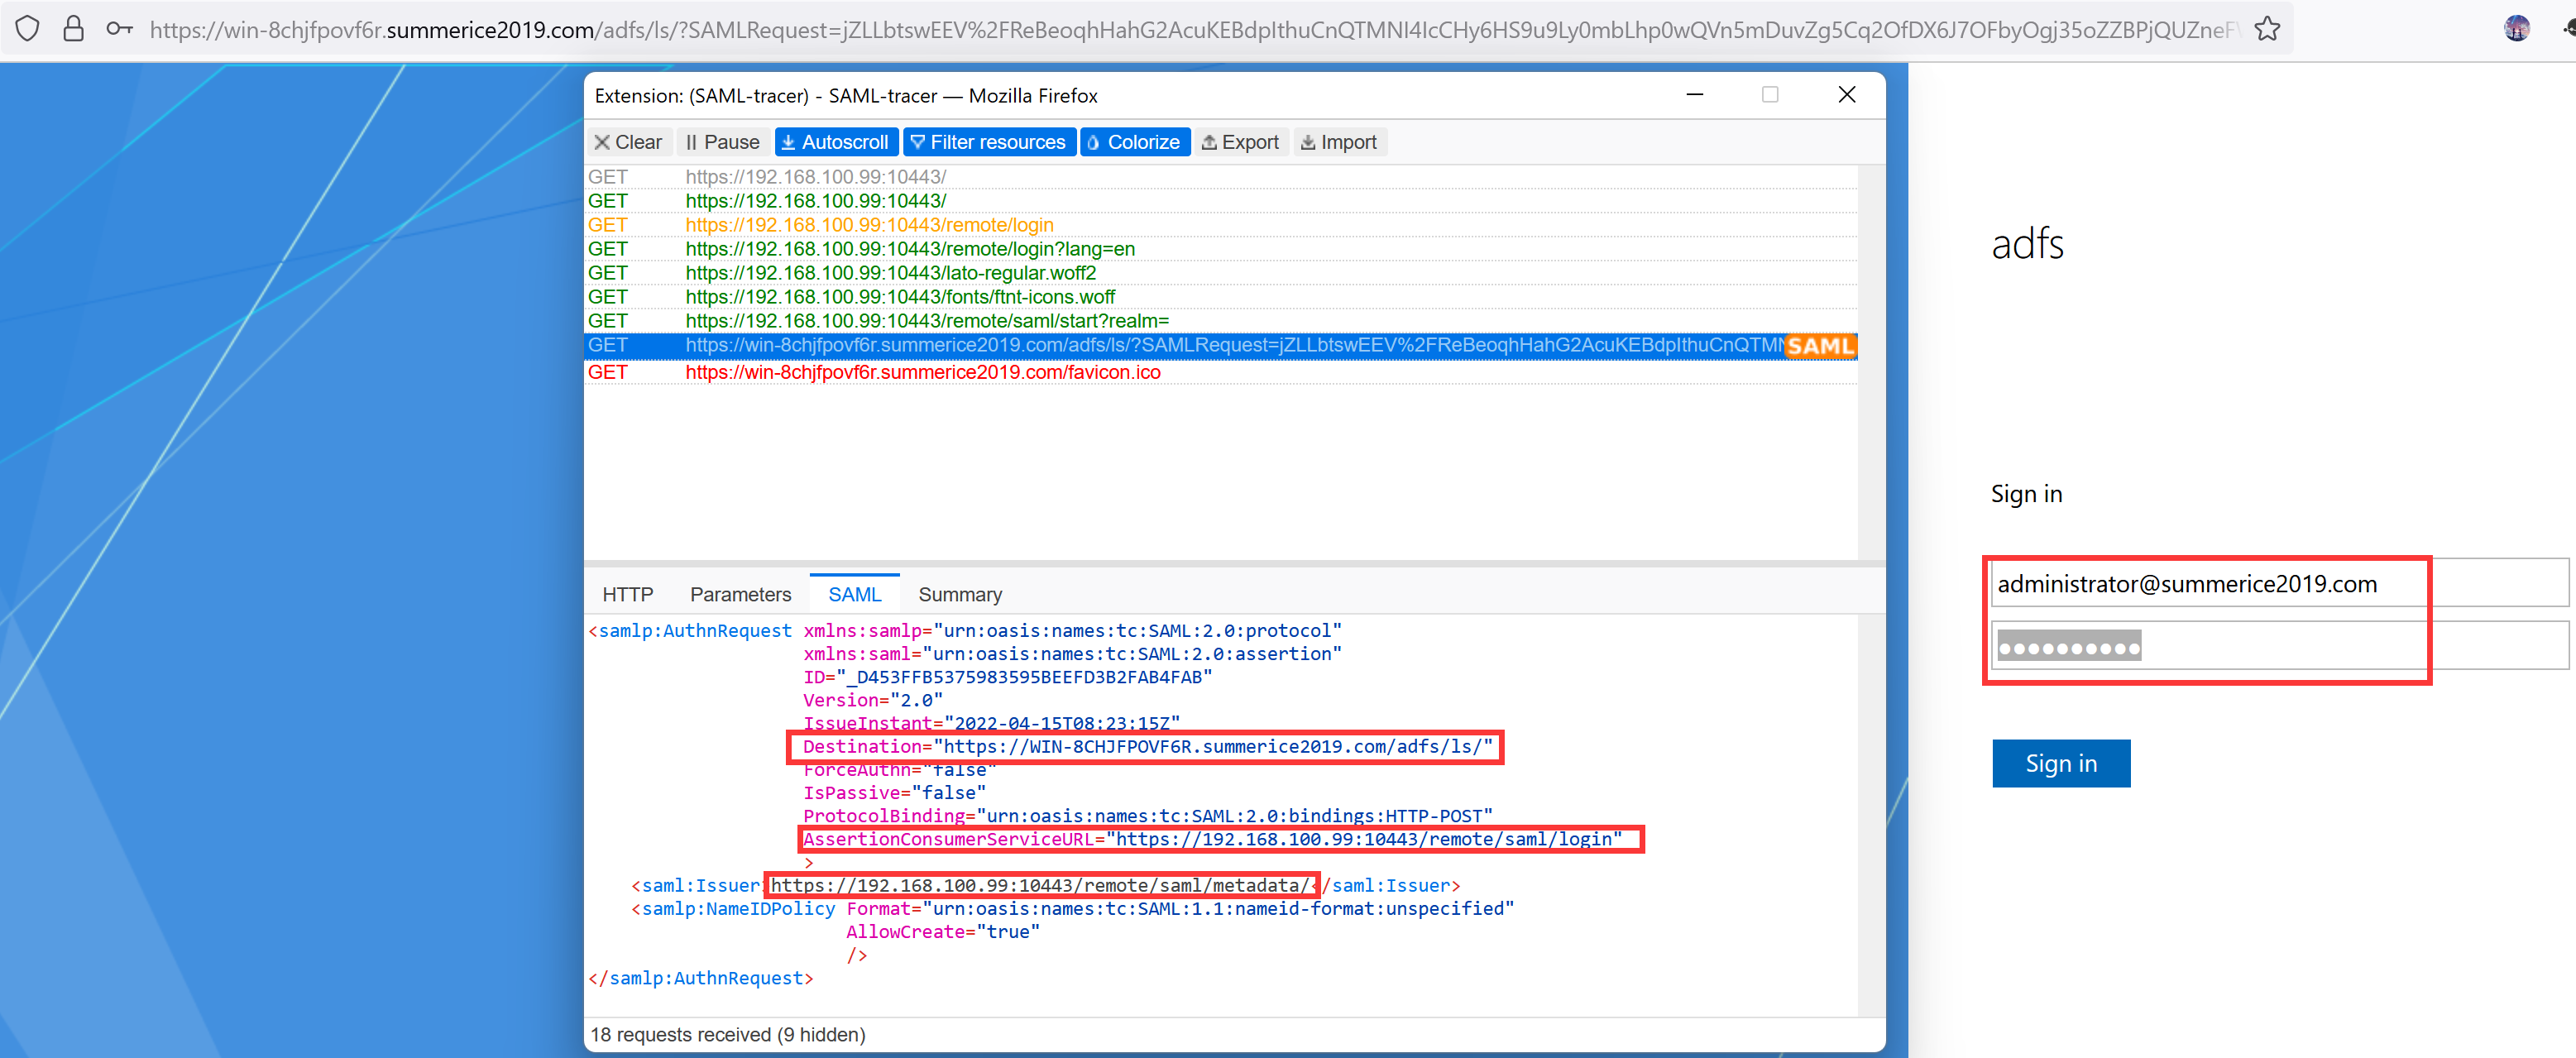This screenshot has height=1058, width=2576.
Task: Toggle Filter resources button
Action: pos(988,142)
